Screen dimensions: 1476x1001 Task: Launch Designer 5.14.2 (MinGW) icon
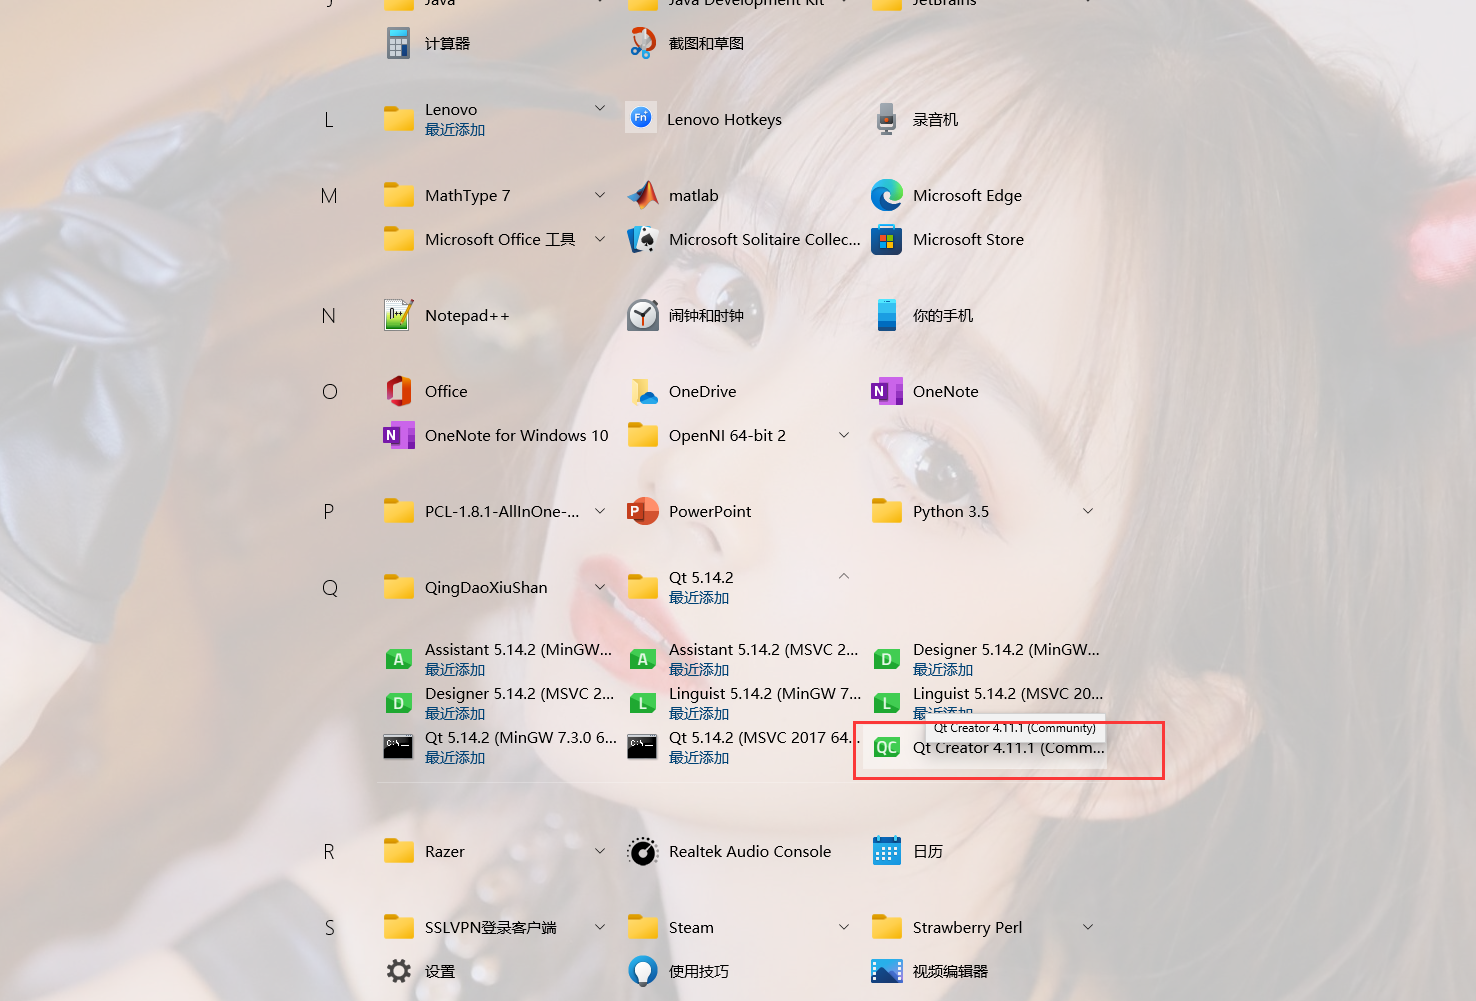click(x=887, y=659)
